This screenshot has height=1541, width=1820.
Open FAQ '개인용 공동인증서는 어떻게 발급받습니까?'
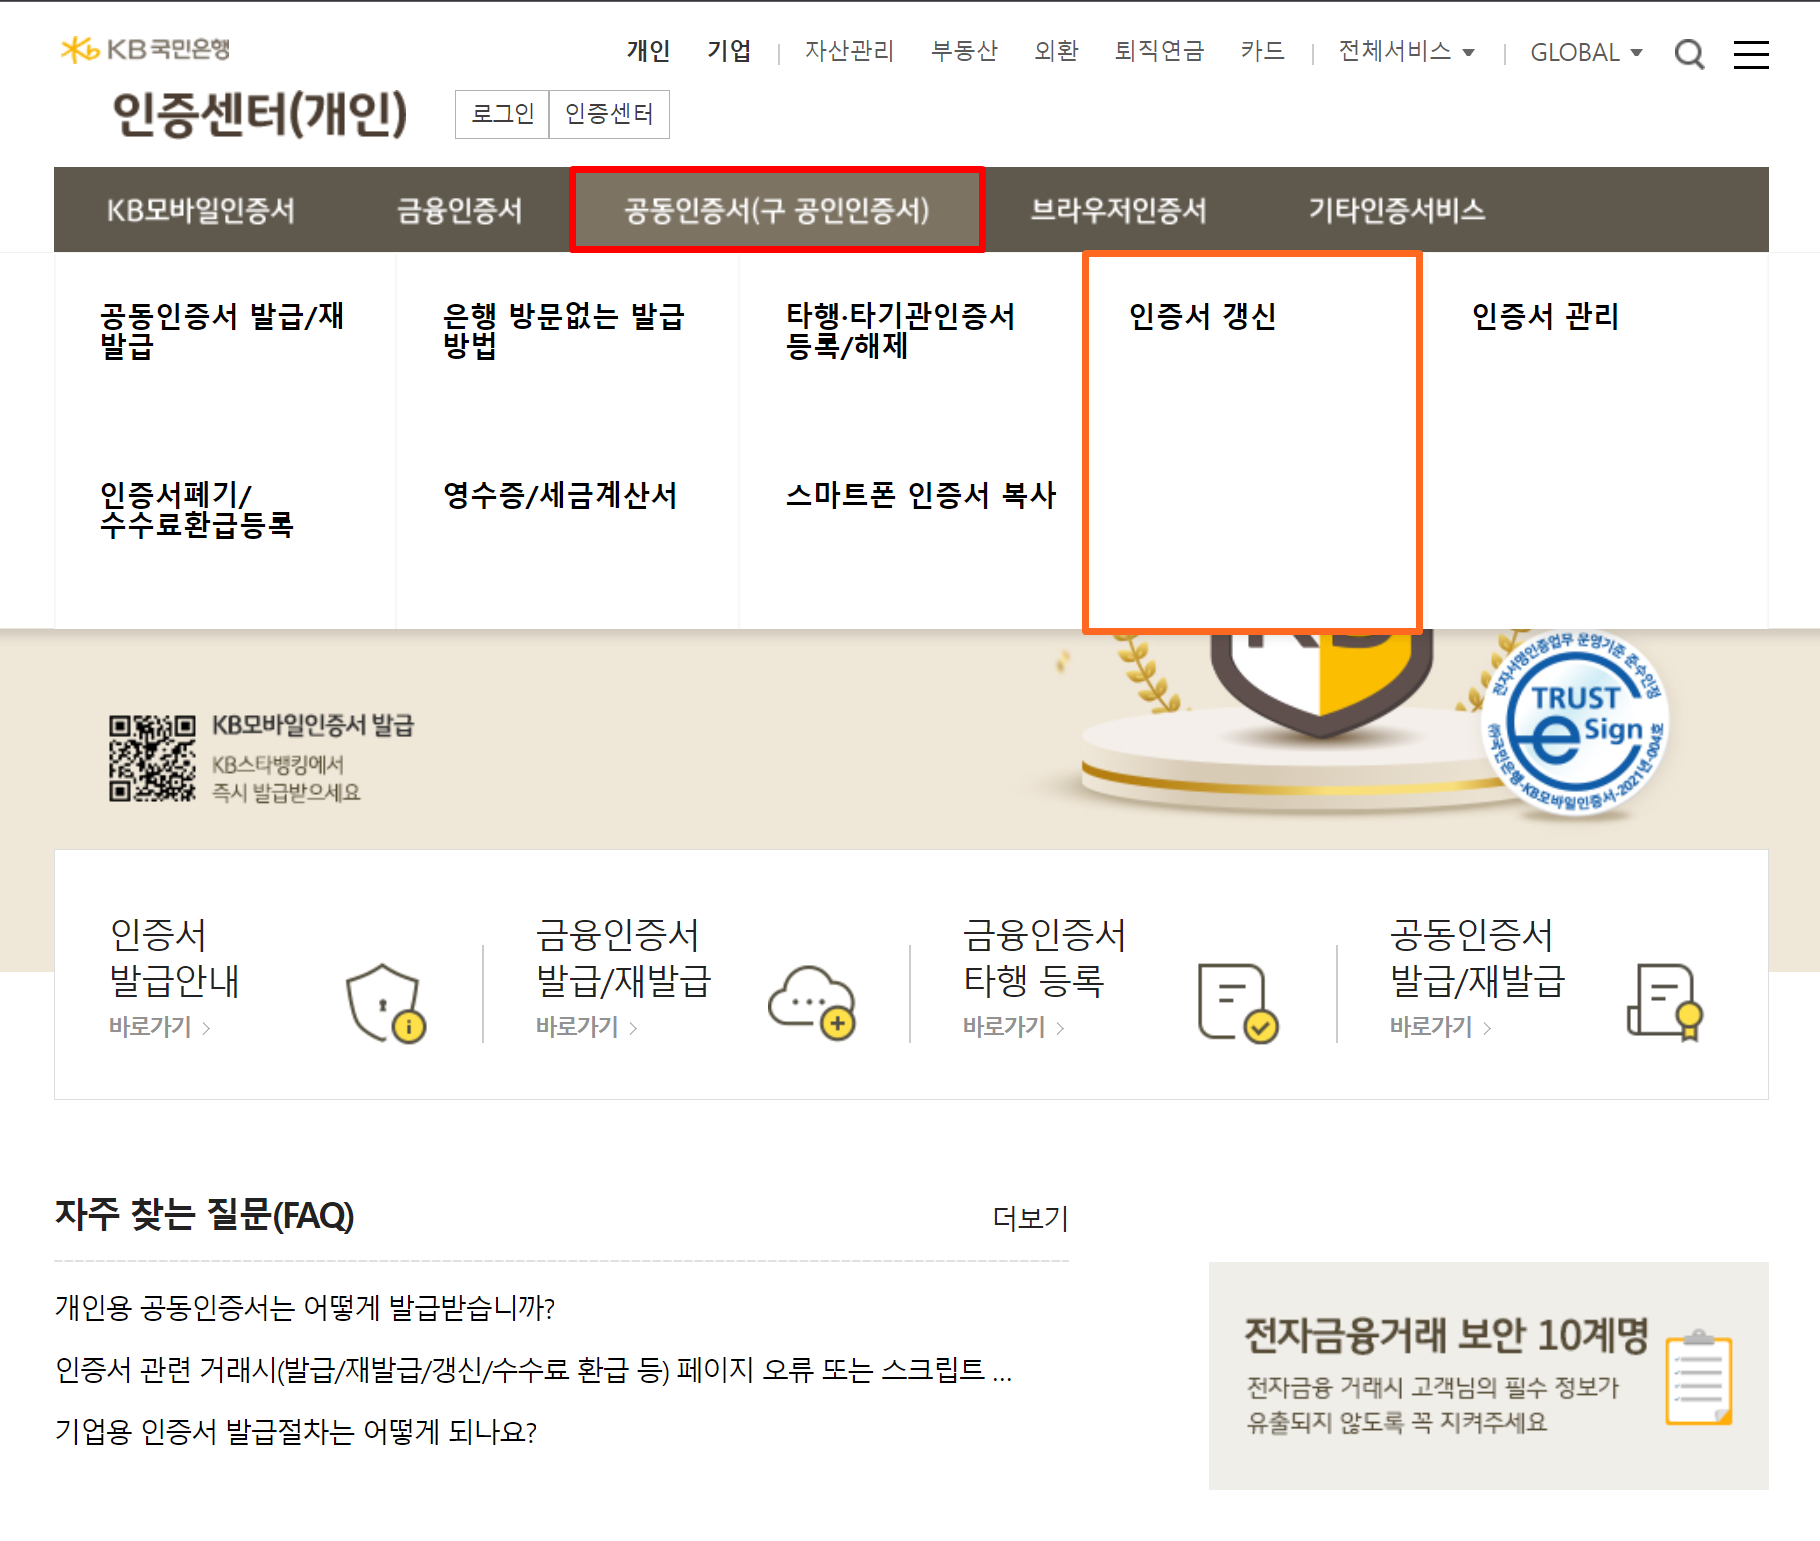pyautogui.click(x=305, y=1308)
